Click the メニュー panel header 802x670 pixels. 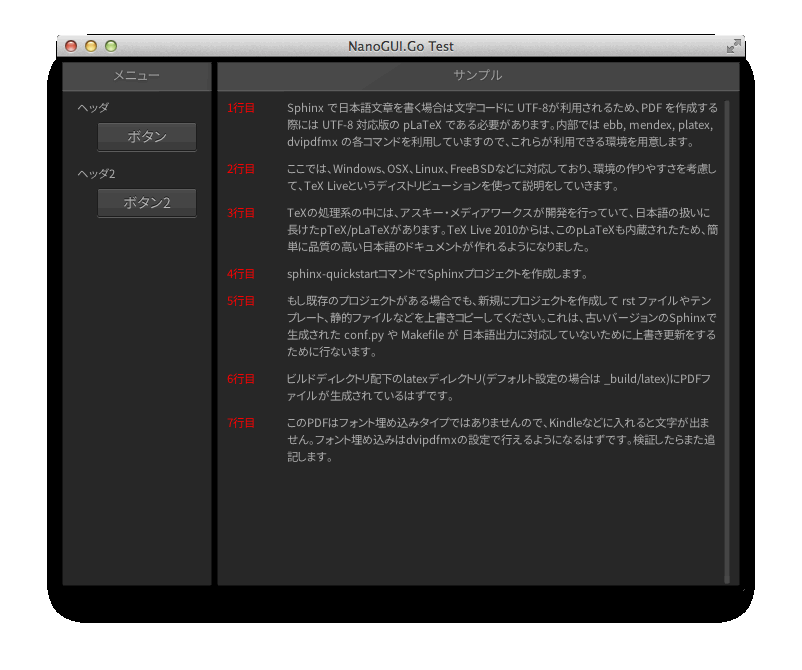(x=137, y=76)
